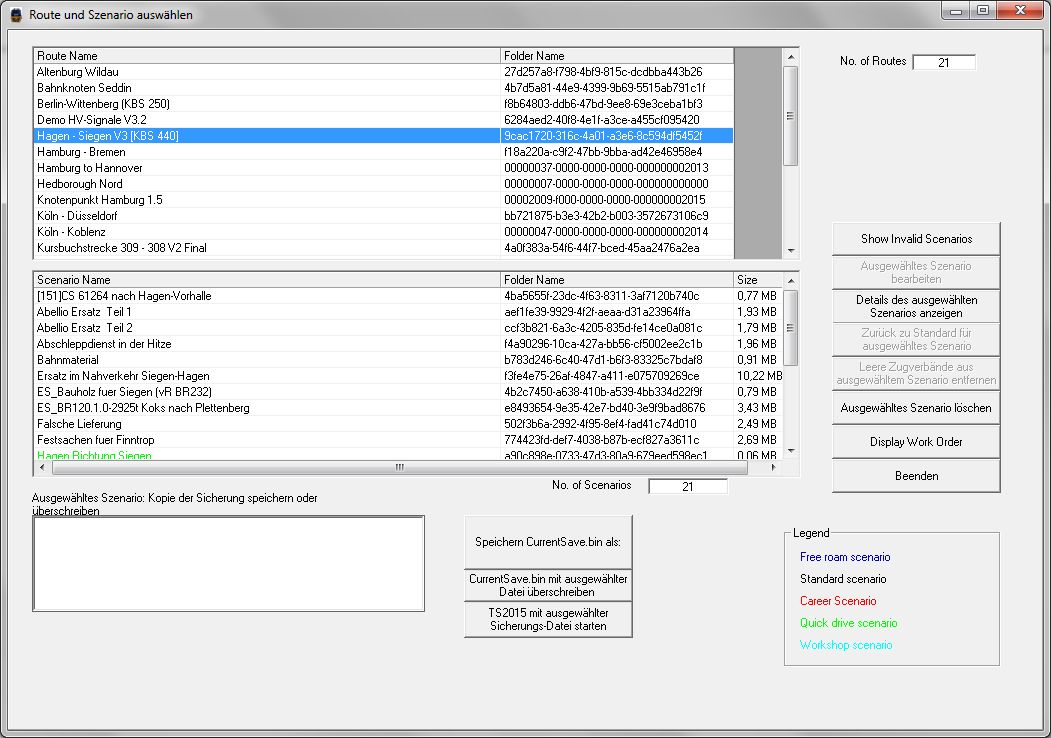Image resolution: width=1051 pixels, height=738 pixels.
Task: Click left arrow of horizontal scrollbar
Action: (42, 467)
